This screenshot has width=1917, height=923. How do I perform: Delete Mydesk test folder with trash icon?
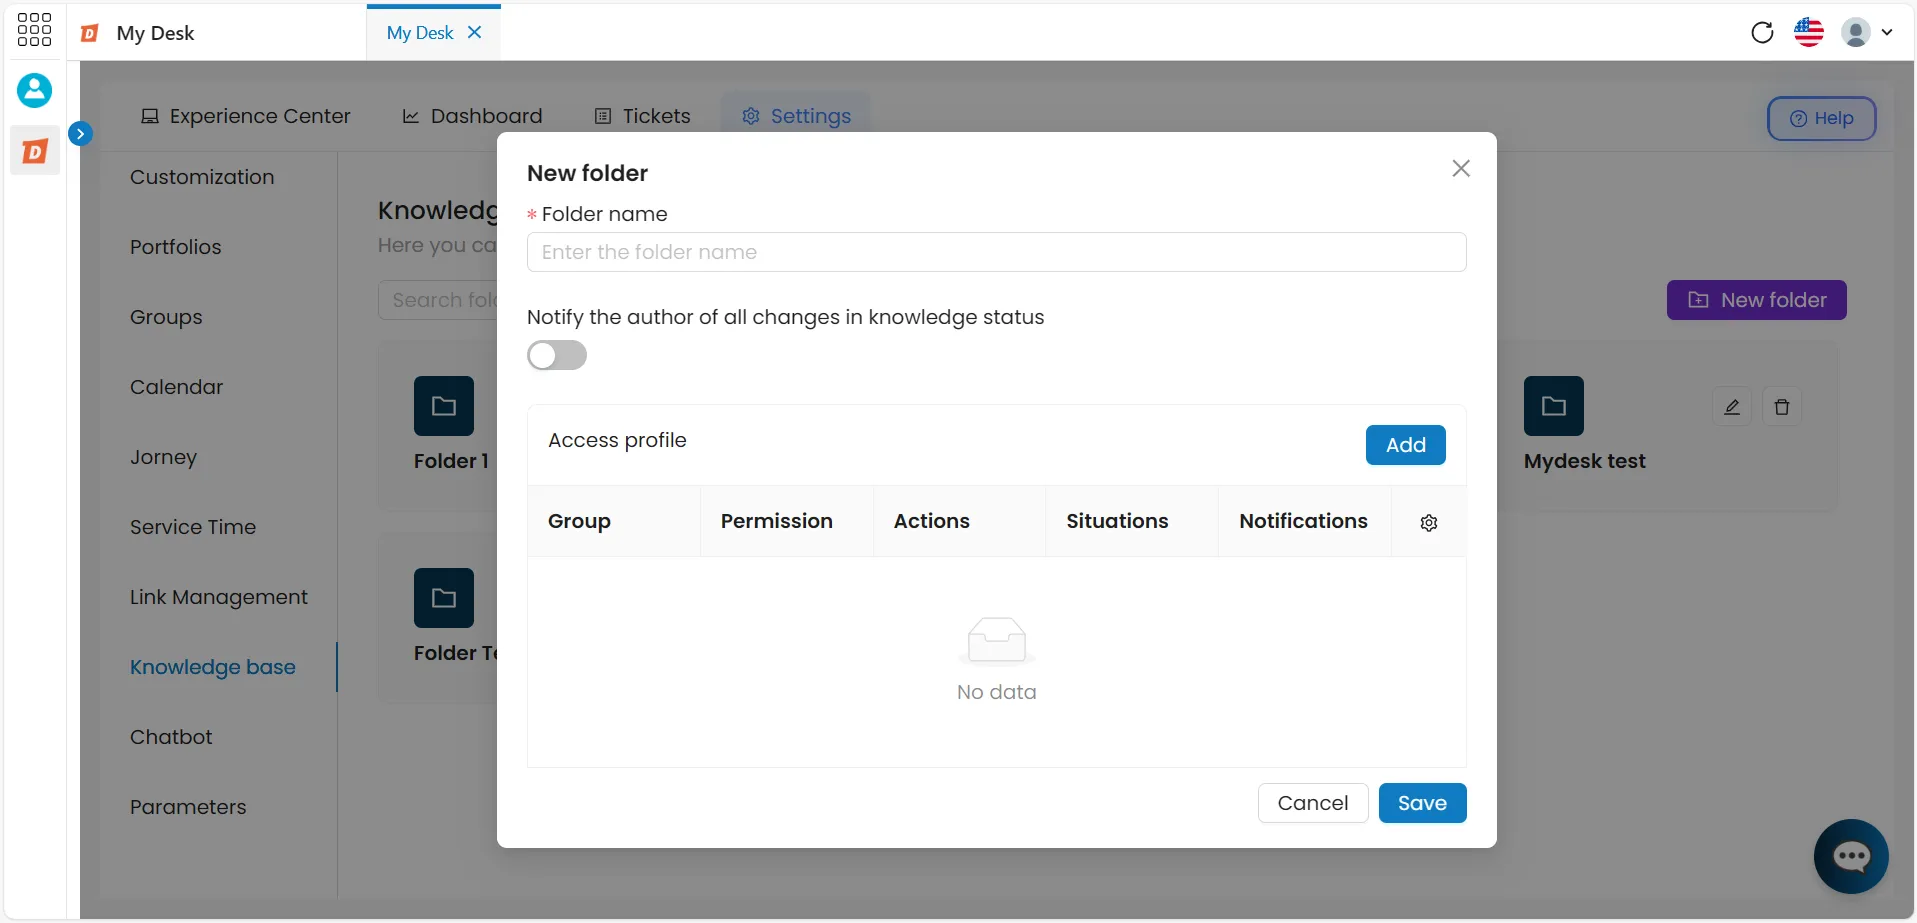[1782, 407]
